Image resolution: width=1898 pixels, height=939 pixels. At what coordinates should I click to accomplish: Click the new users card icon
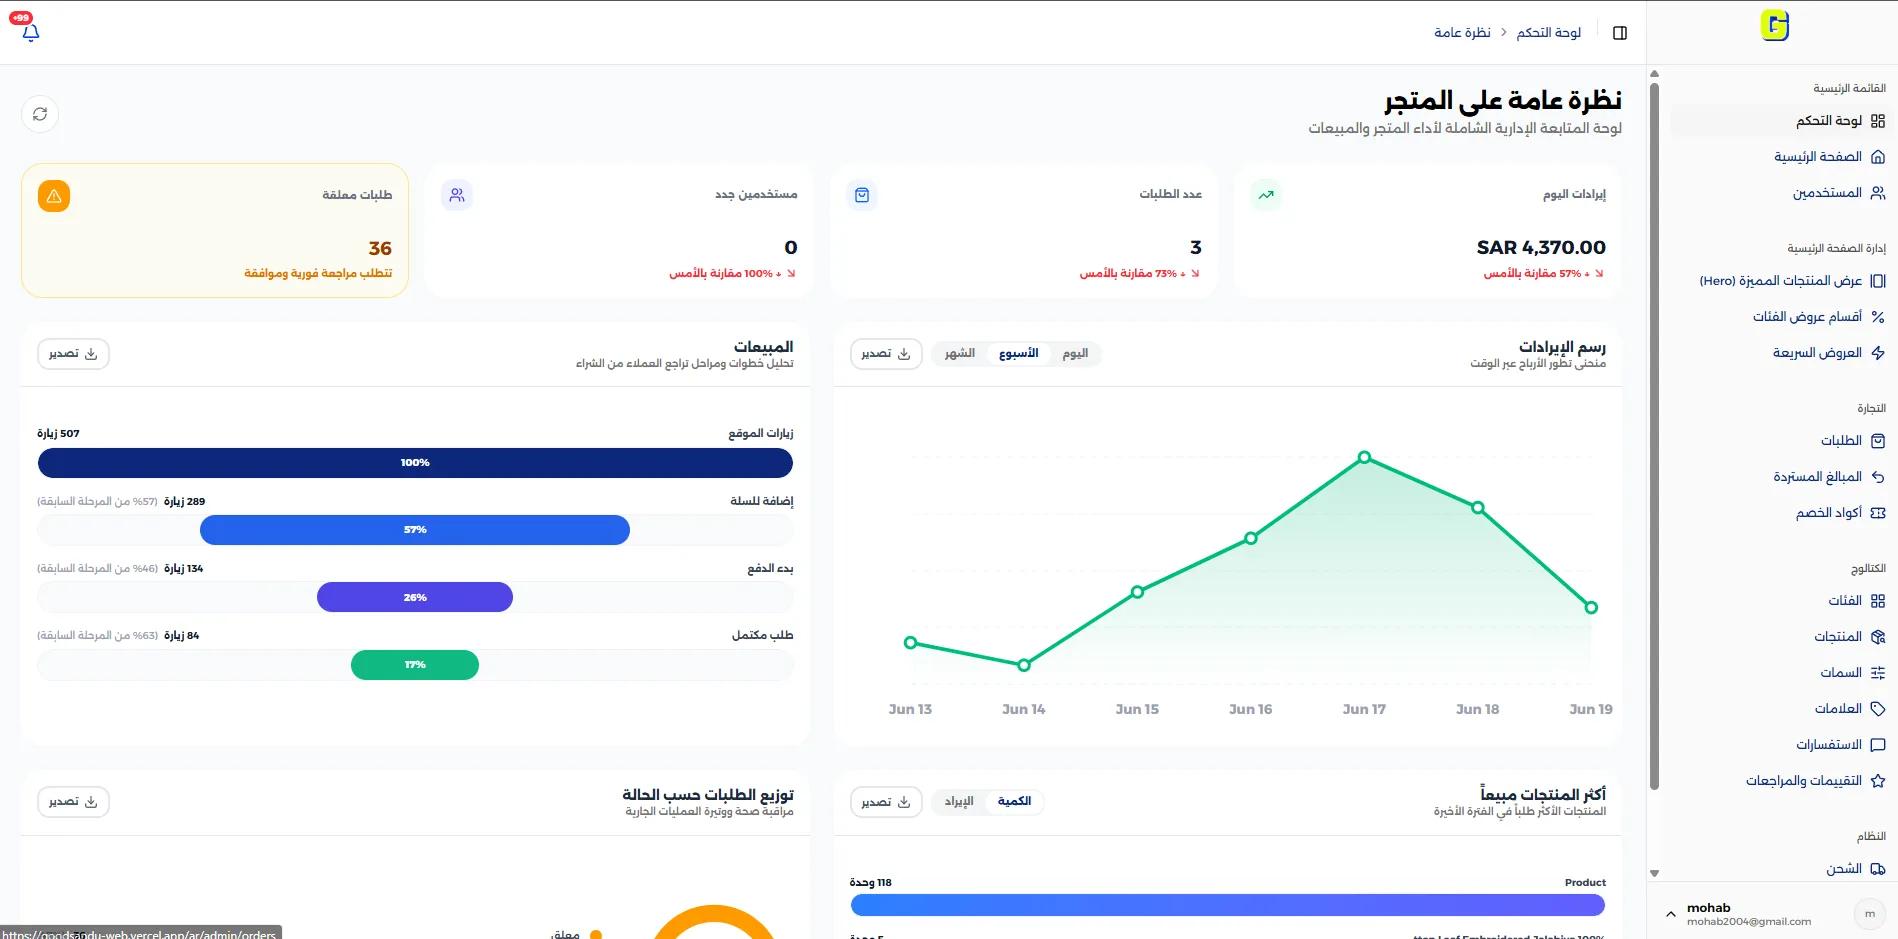[x=457, y=195]
